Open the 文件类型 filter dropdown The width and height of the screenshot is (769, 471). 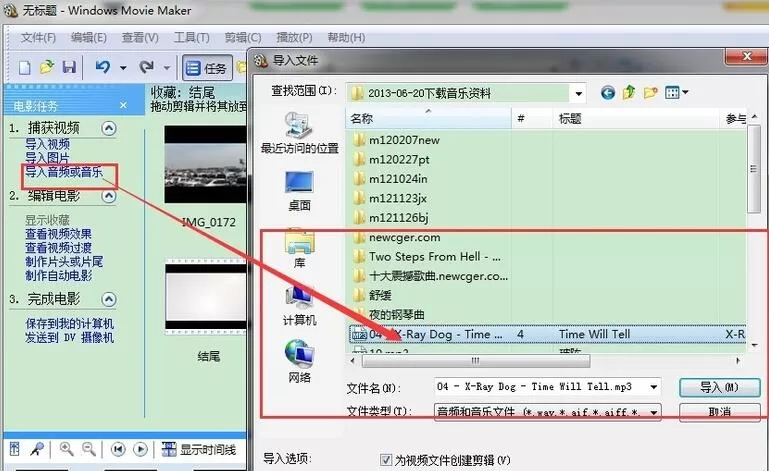(653, 412)
